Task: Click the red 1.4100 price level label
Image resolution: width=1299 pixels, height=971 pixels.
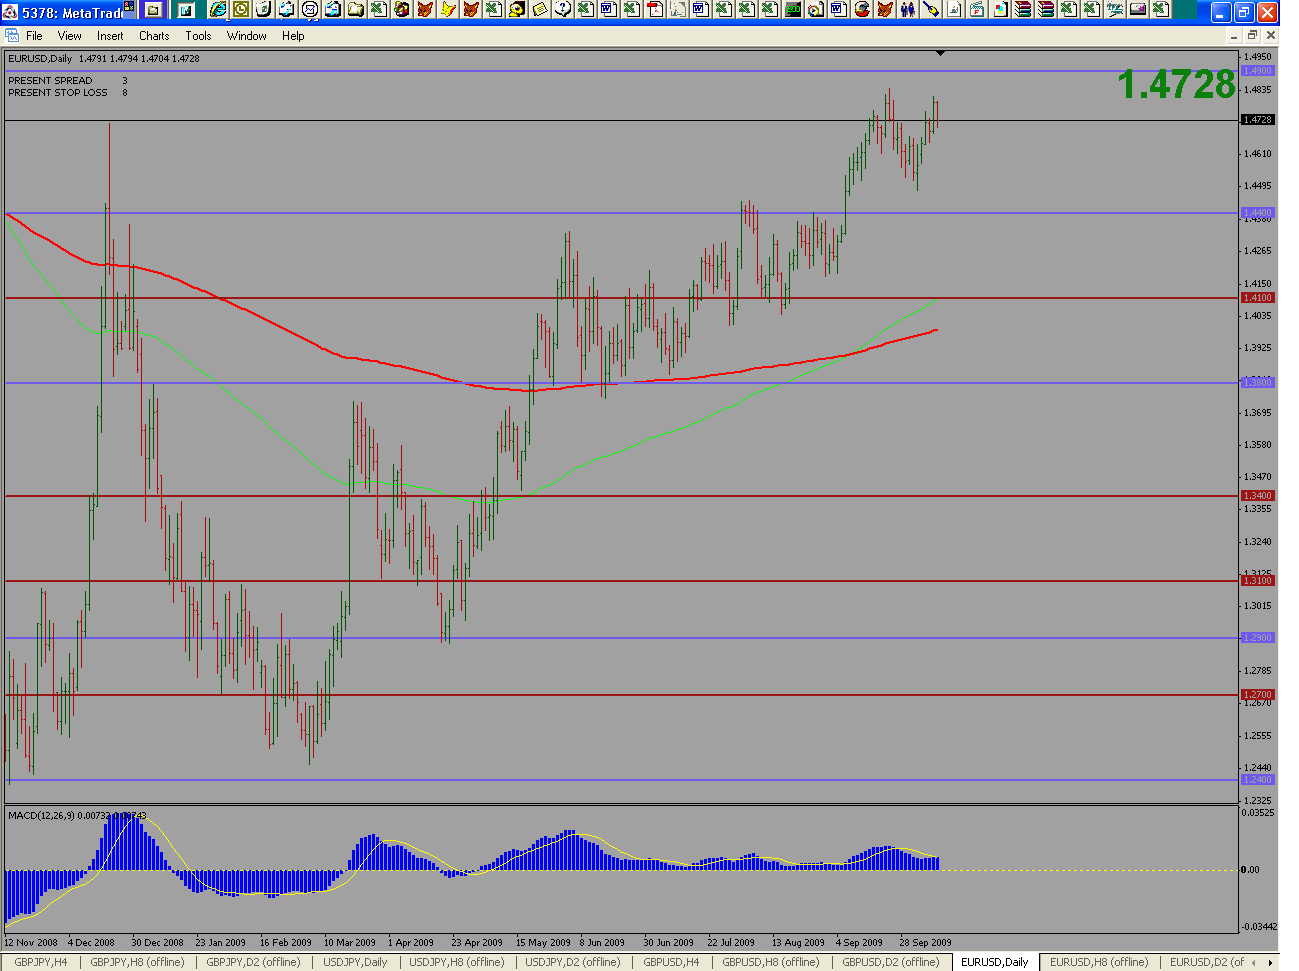Action: (1257, 298)
